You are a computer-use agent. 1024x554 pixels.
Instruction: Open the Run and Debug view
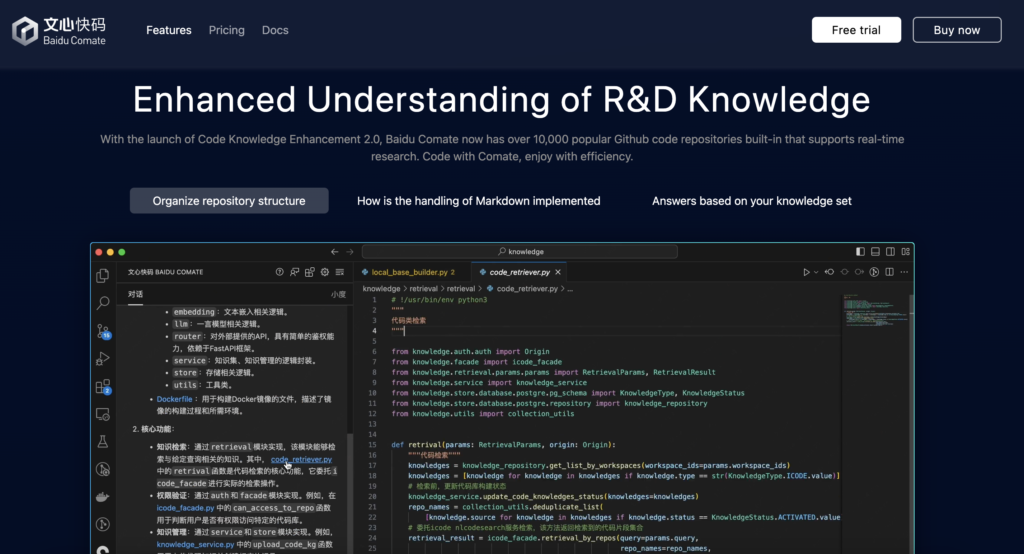[x=103, y=359]
